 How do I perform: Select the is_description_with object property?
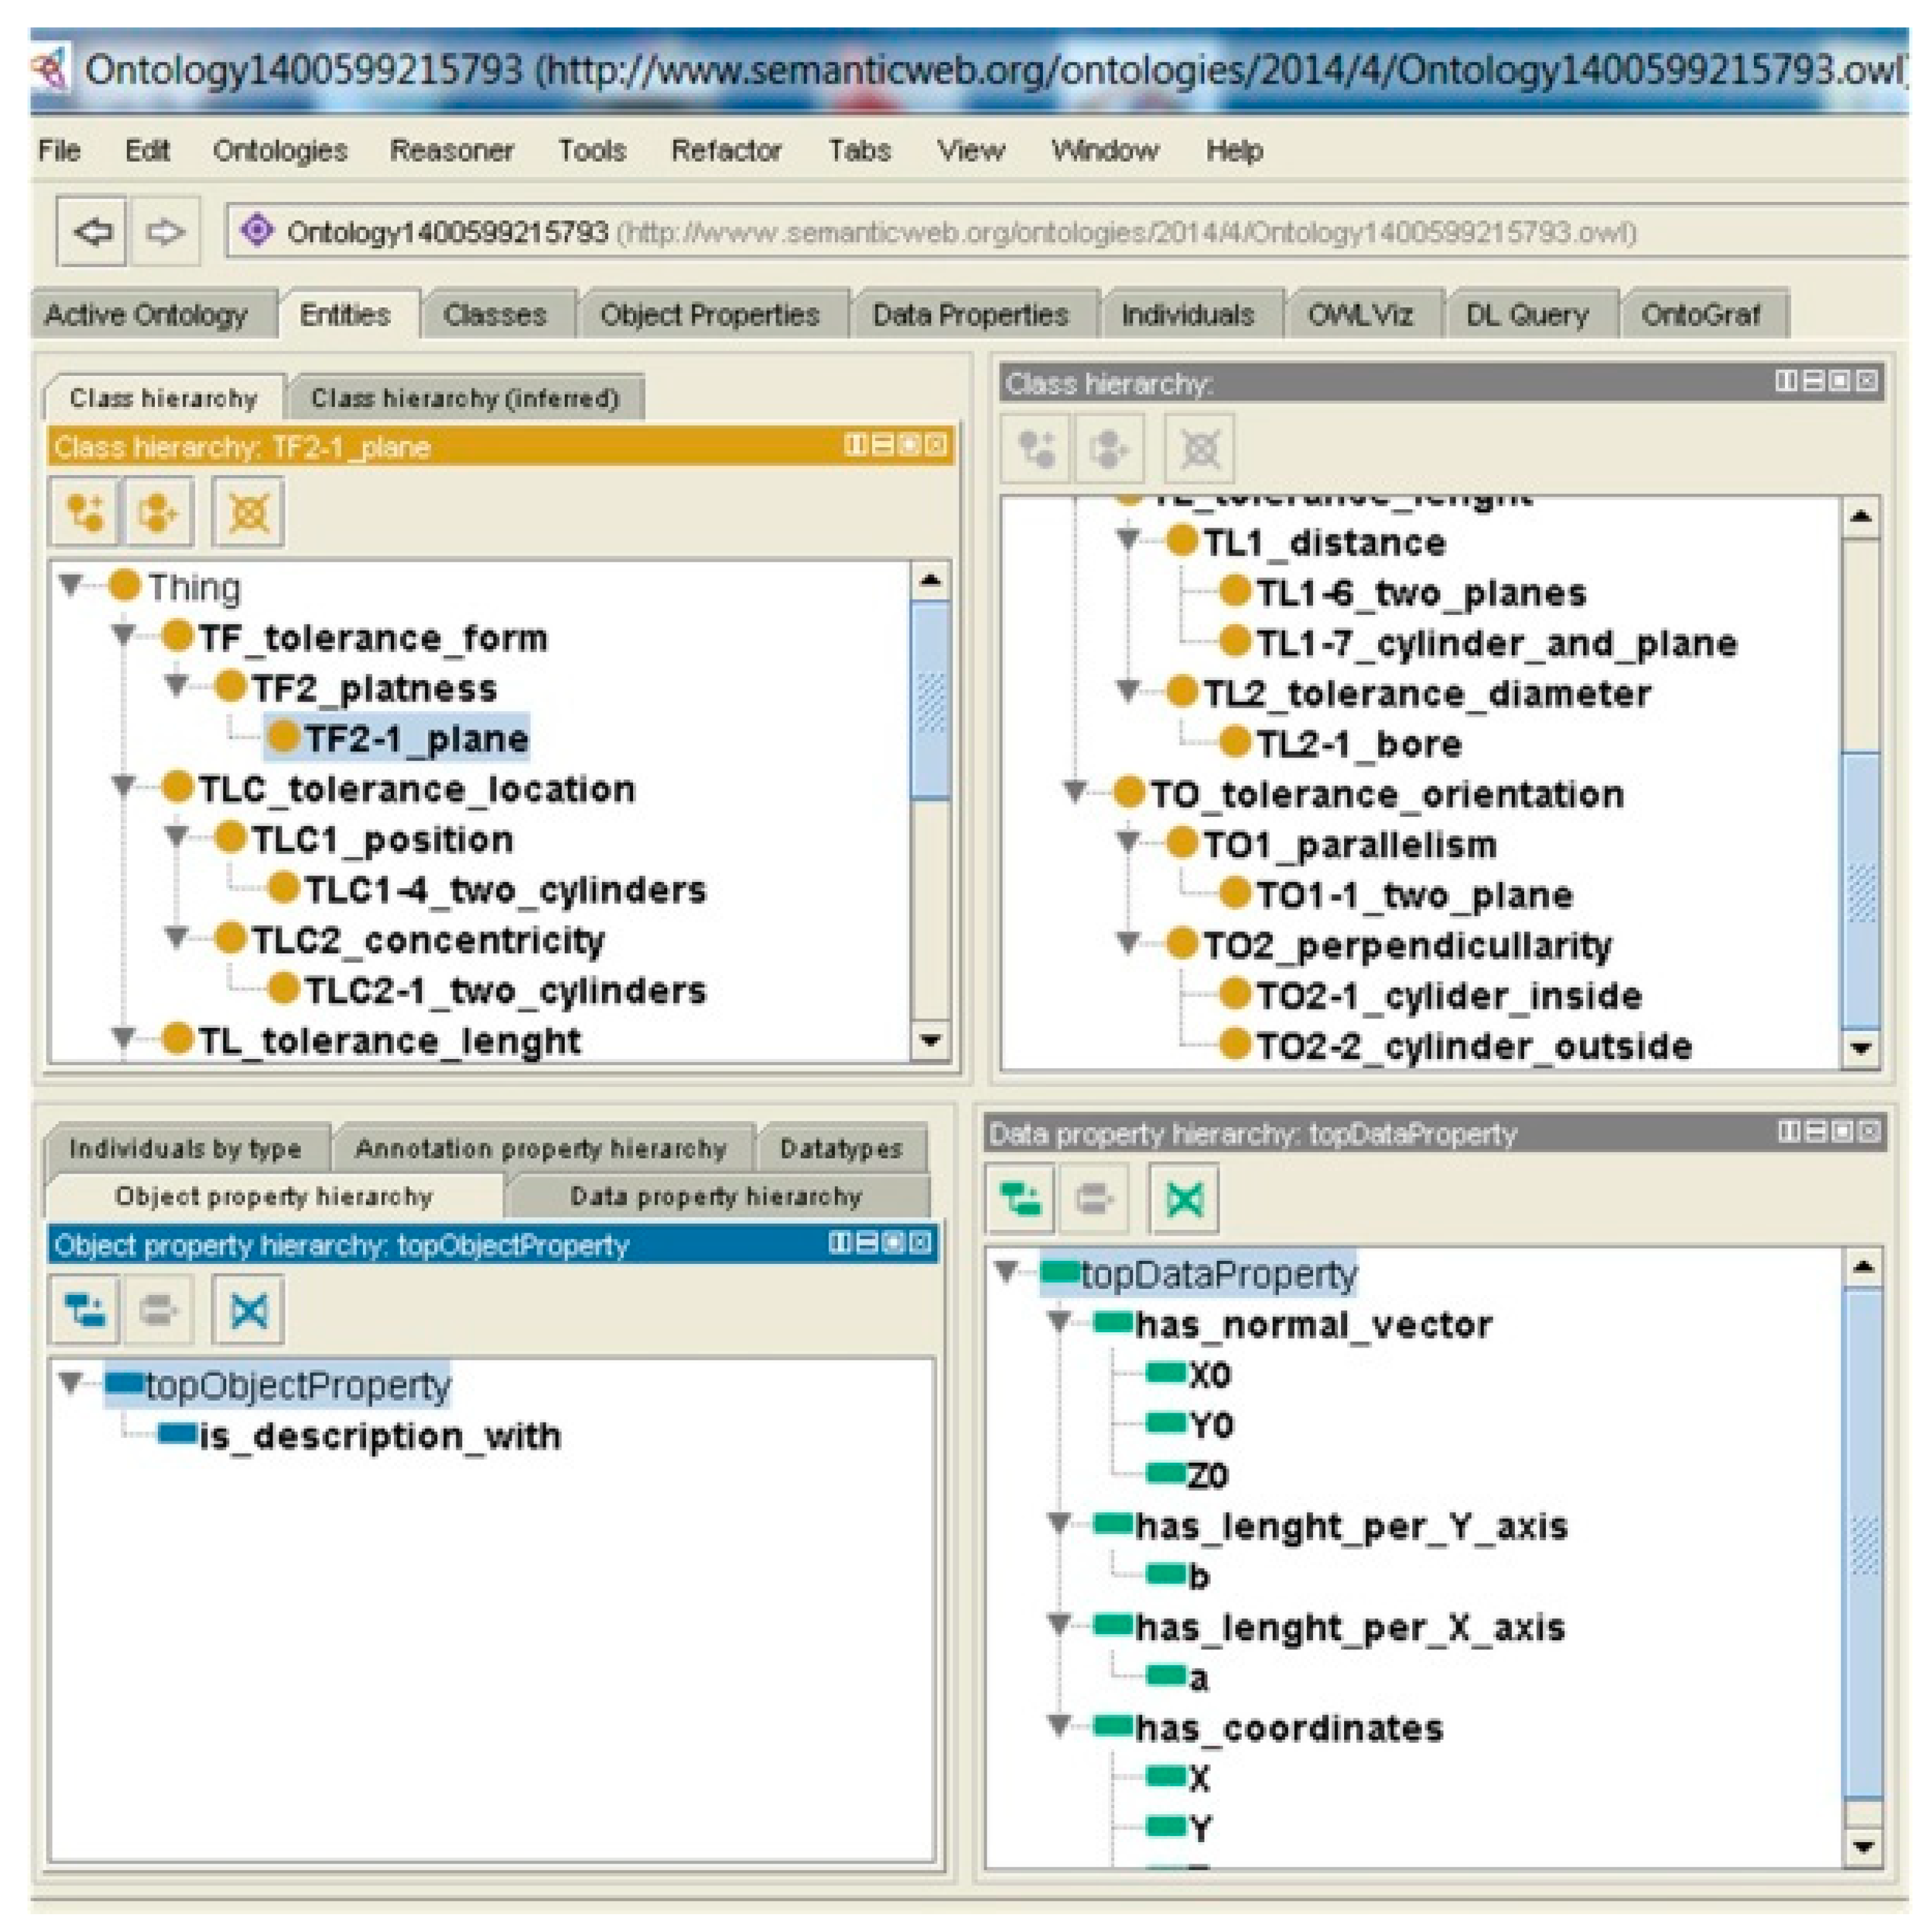click(380, 1436)
